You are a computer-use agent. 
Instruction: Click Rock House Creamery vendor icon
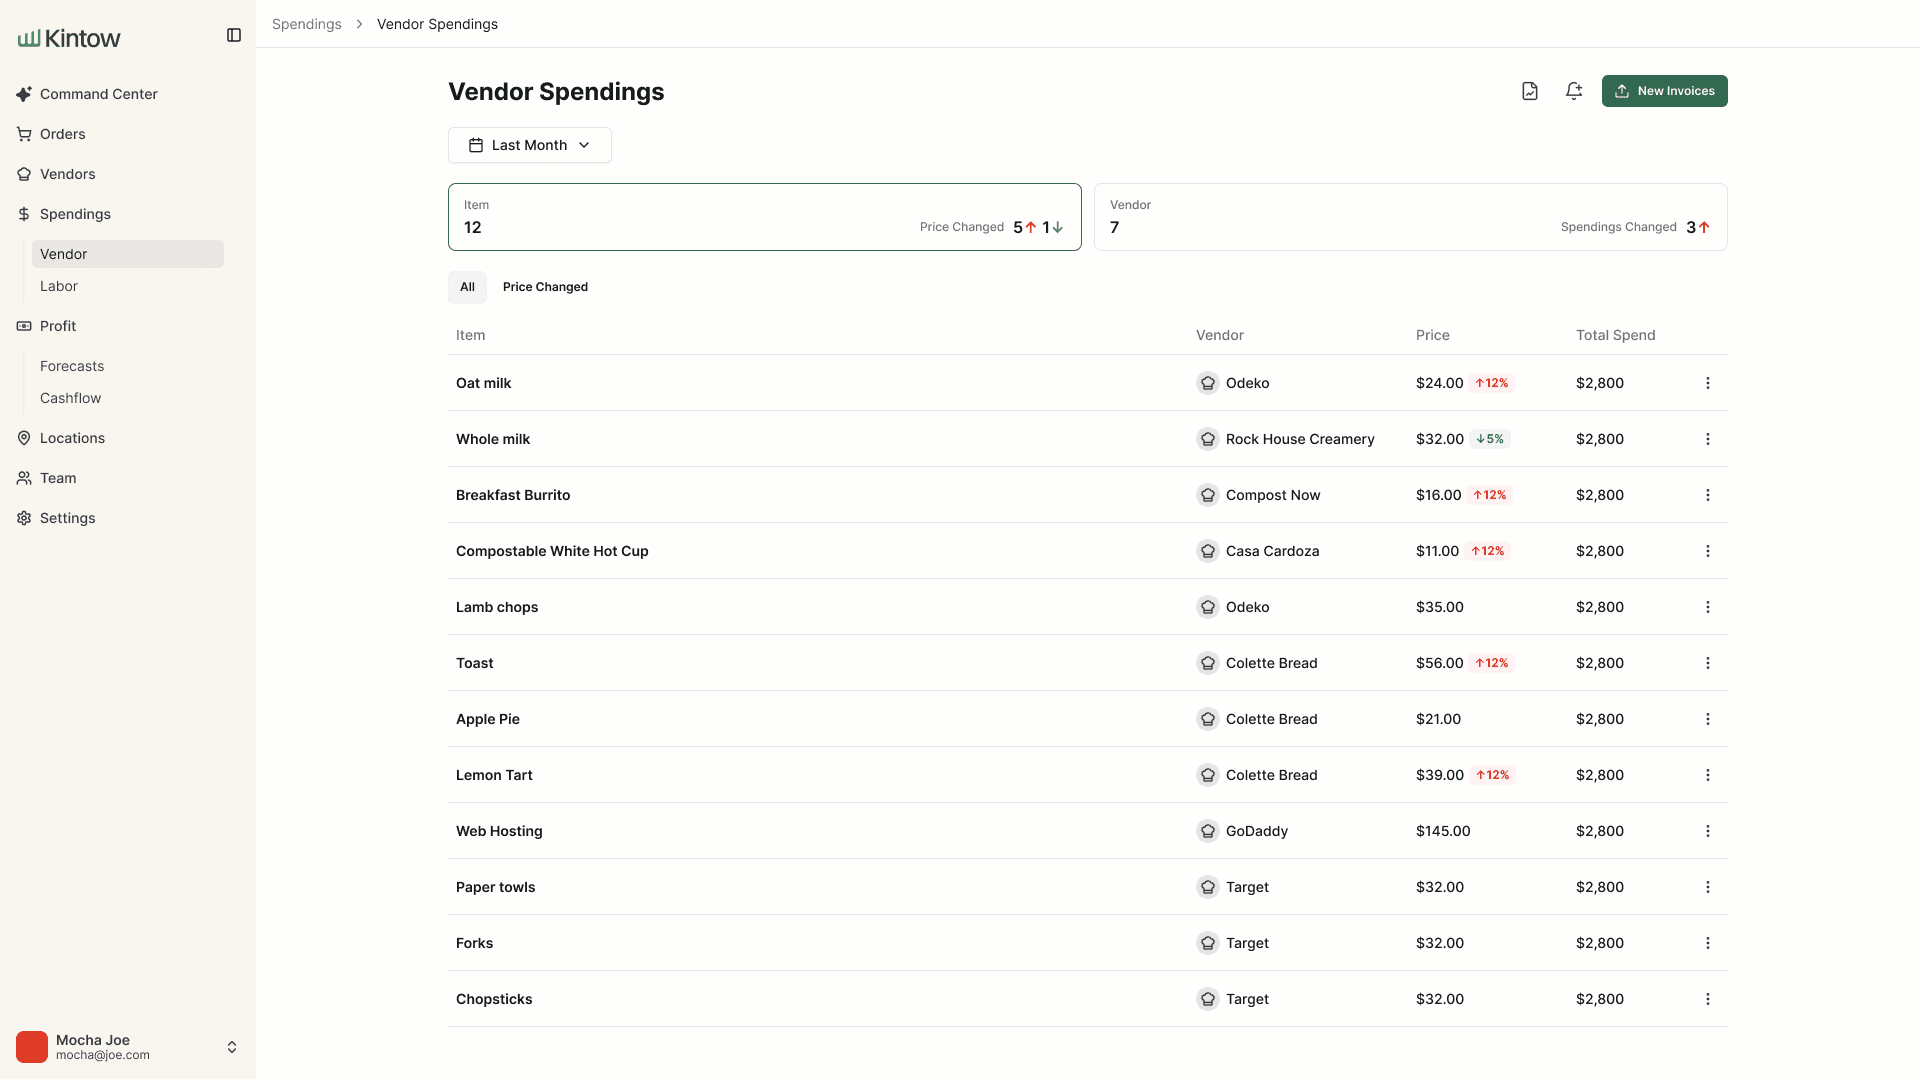[x=1208, y=439]
